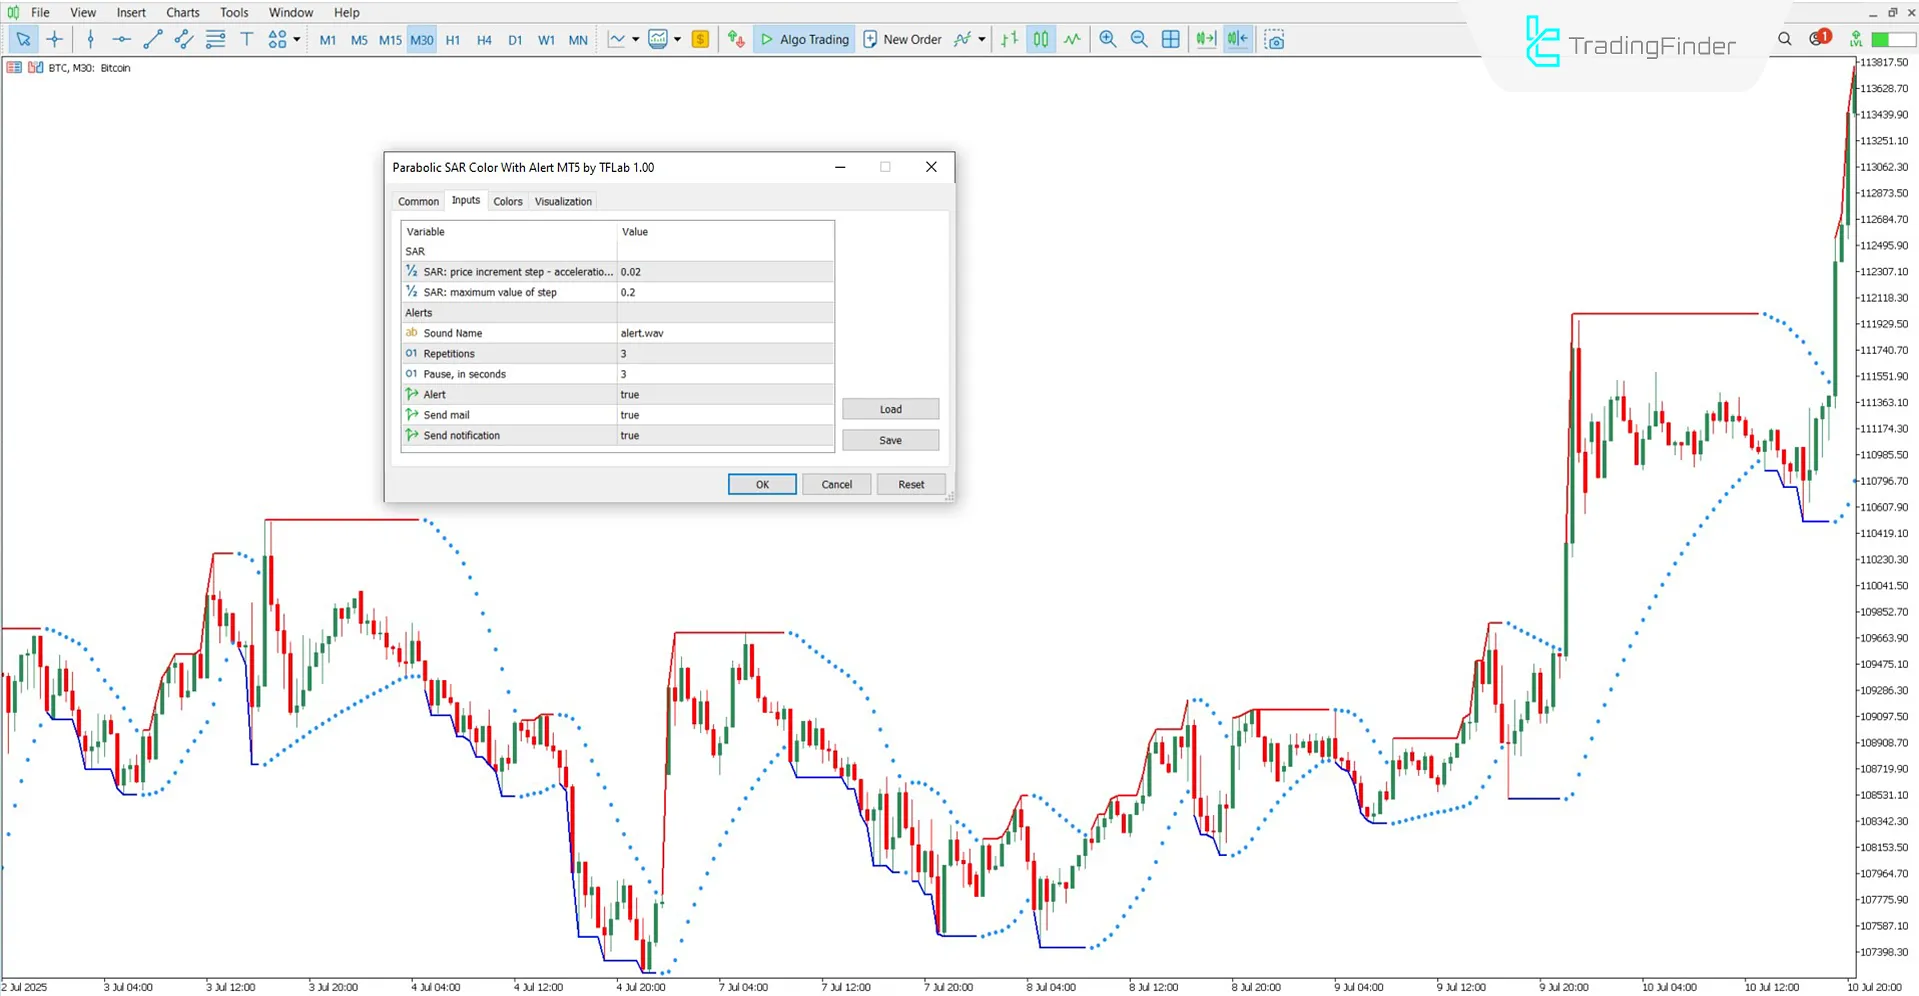Switch chart to Candlestick view

(x=1041, y=39)
